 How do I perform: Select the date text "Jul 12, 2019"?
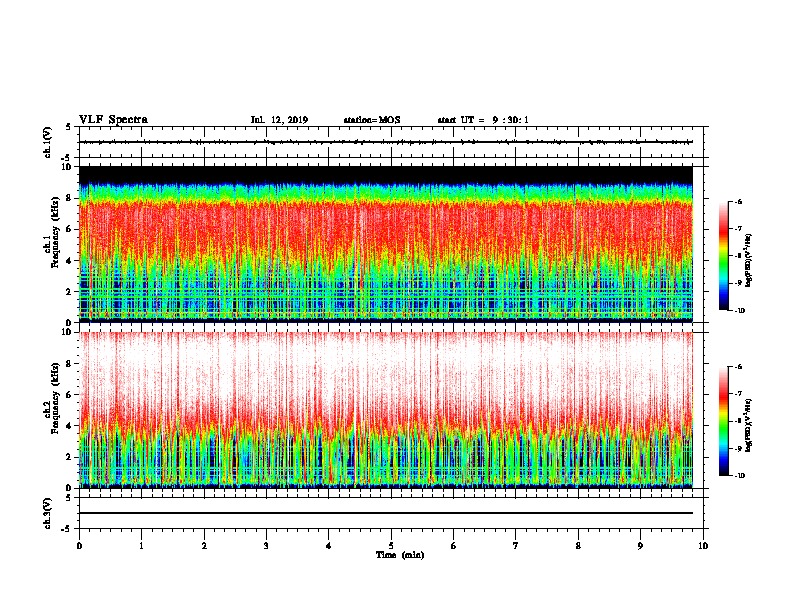pyautogui.click(x=279, y=120)
